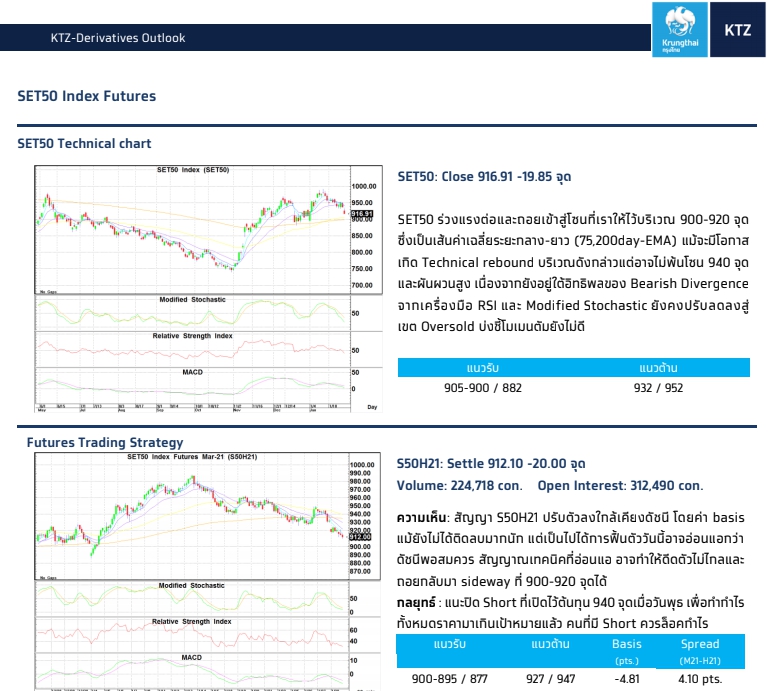Click the Modified Stochastic panel under futures chart
The image size is (782, 691).
pos(192,599)
